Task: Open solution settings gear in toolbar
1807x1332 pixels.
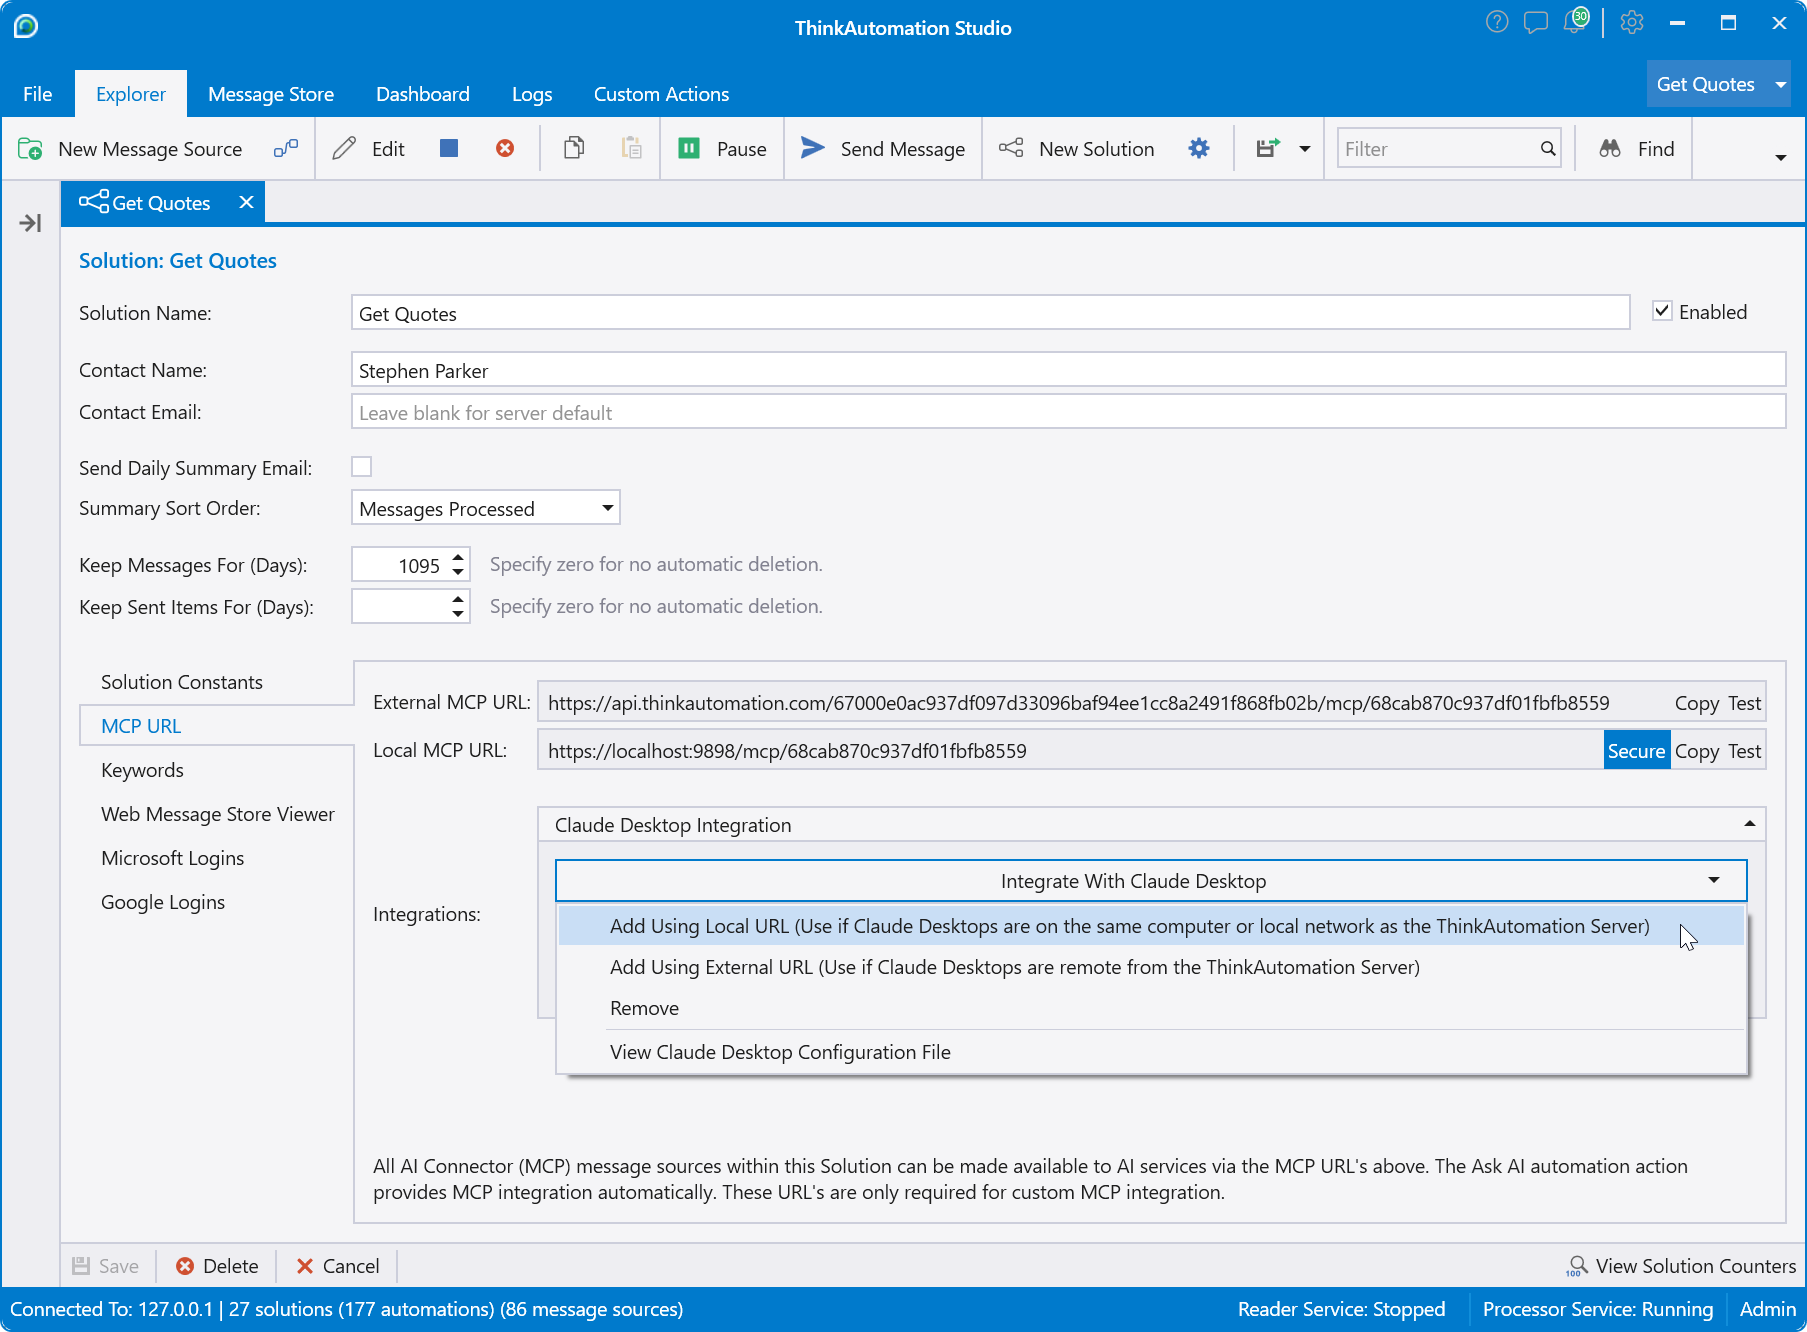Action: tap(1199, 149)
